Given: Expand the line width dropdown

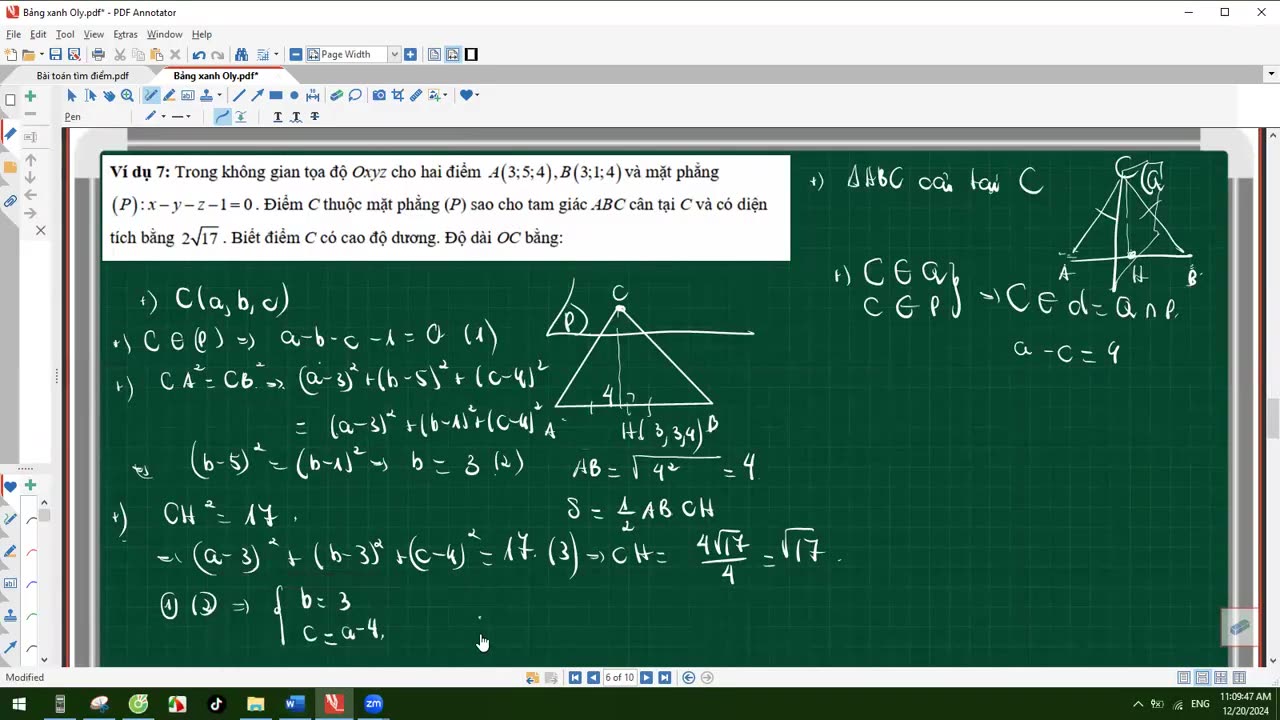Looking at the screenshot, I should 188,116.
